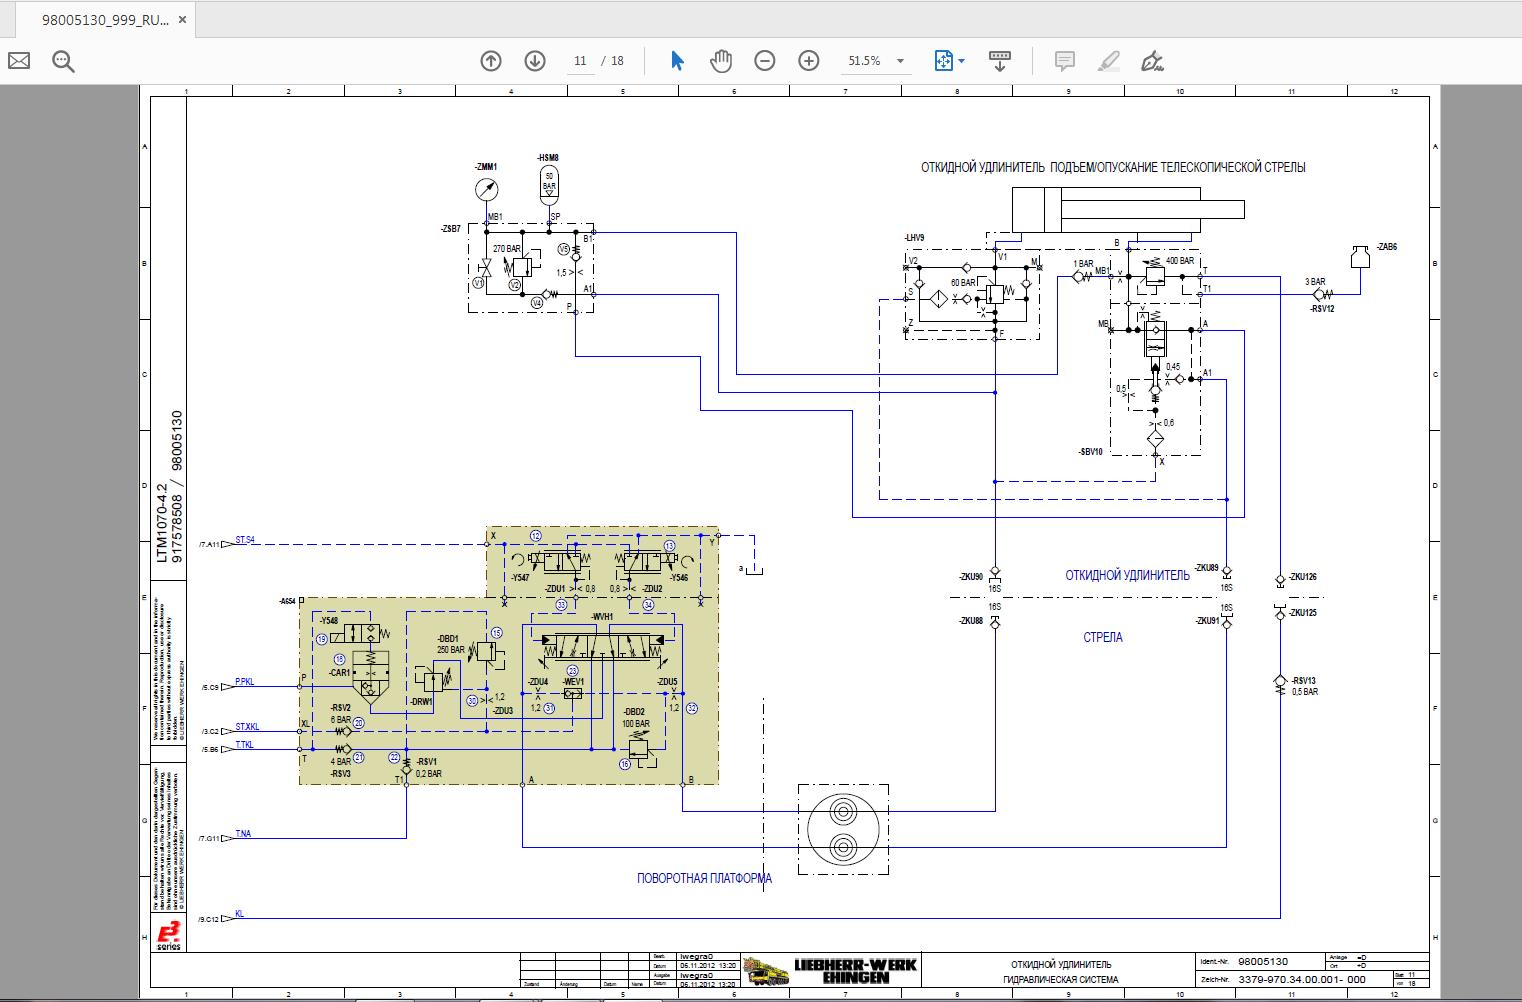Go to next page with down arrow
This screenshot has height=1002, width=1522.
click(x=535, y=61)
